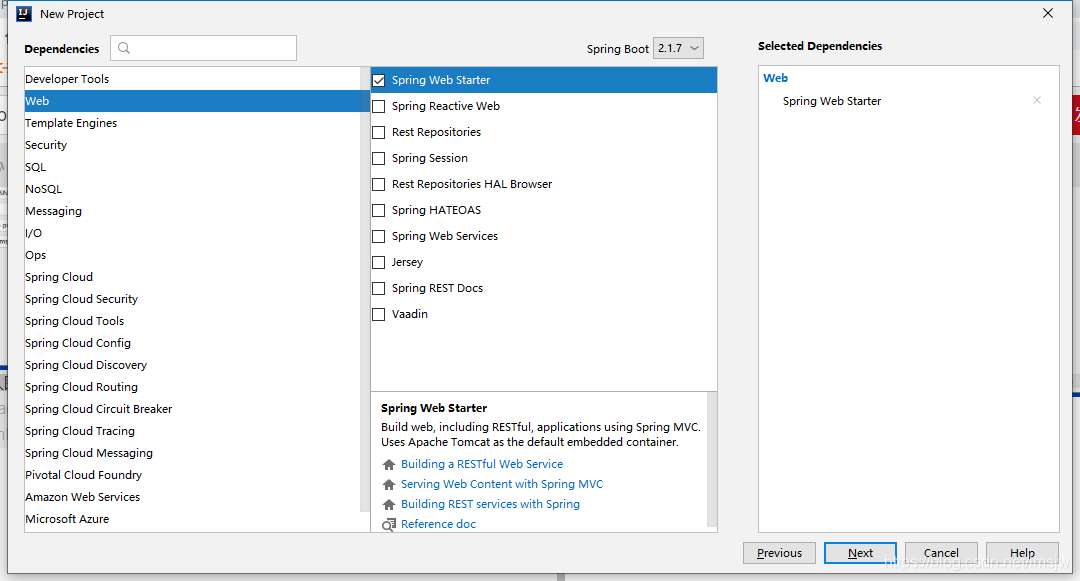Open the Reference doc link
This screenshot has height=581, width=1080.
coord(438,524)
